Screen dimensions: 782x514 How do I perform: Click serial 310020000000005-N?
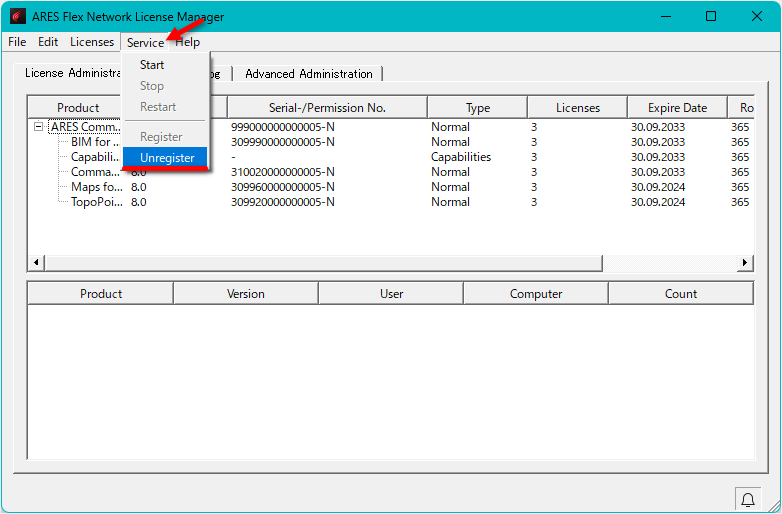coord(282,172)
